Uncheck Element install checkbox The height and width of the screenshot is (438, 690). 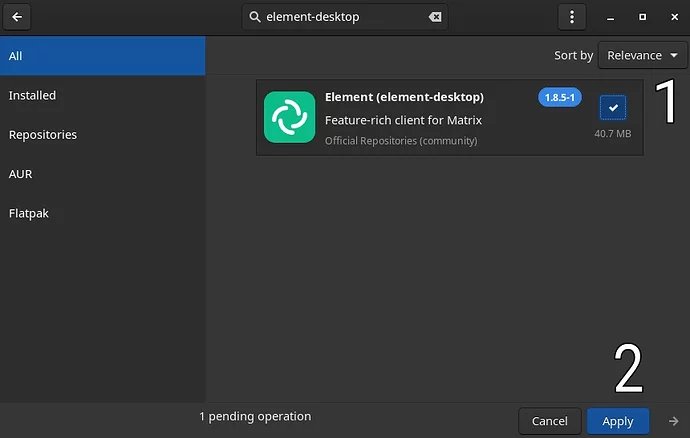[x=613, y=107]
